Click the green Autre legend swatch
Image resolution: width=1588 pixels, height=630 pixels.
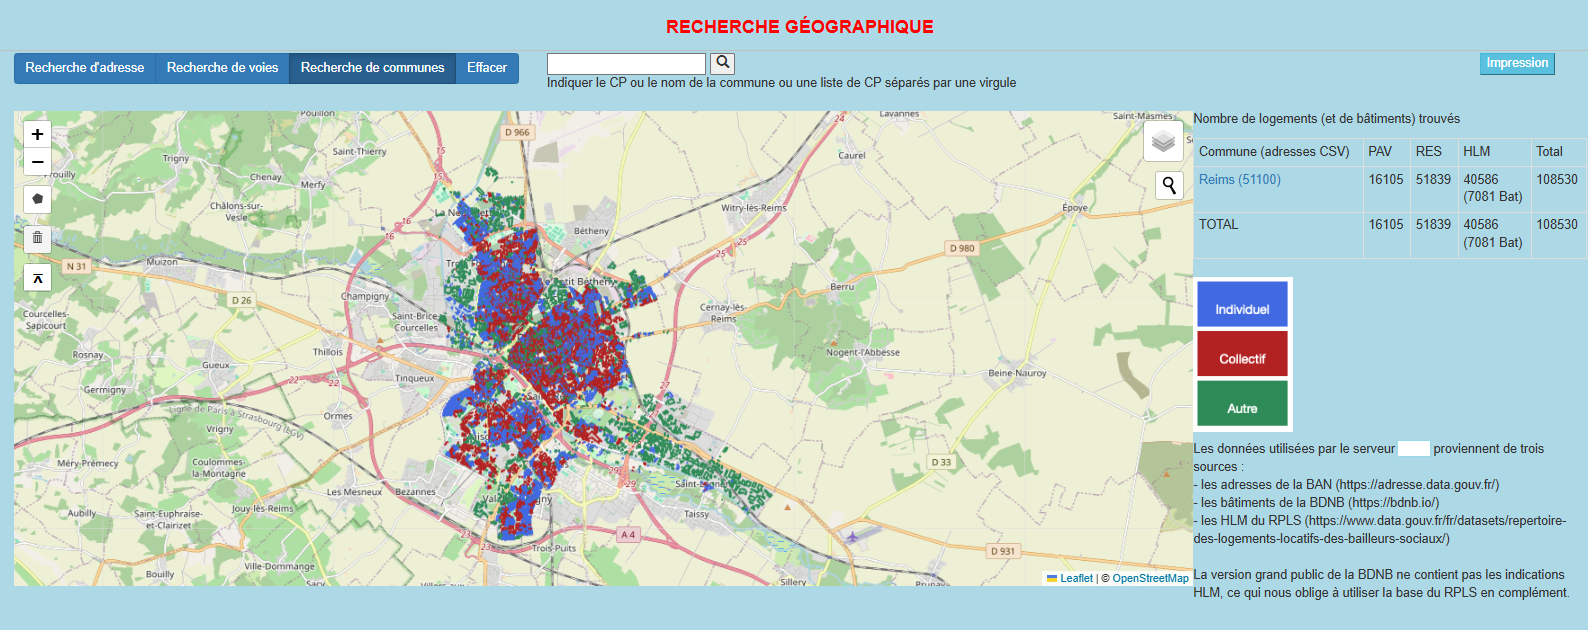point(1242,404)
